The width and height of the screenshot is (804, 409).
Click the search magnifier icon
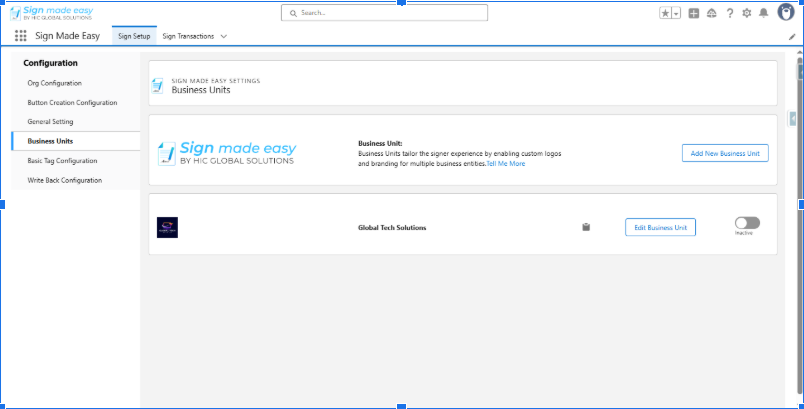[x=293, y=13]
